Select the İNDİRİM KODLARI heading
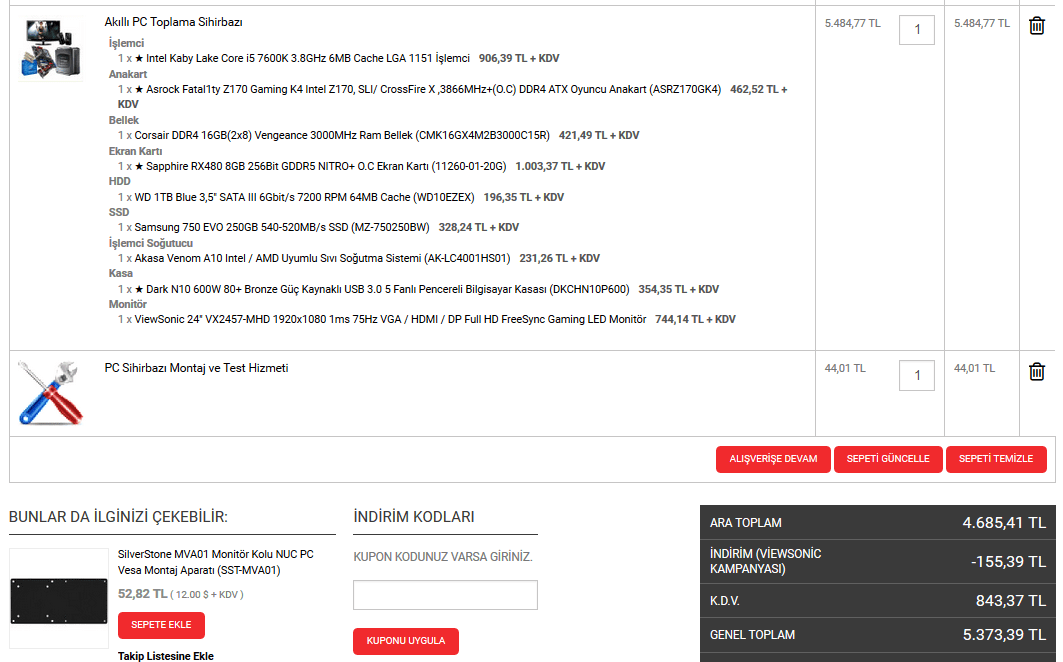The height and width of the screenshot is (662, 1063). point(414,517)
